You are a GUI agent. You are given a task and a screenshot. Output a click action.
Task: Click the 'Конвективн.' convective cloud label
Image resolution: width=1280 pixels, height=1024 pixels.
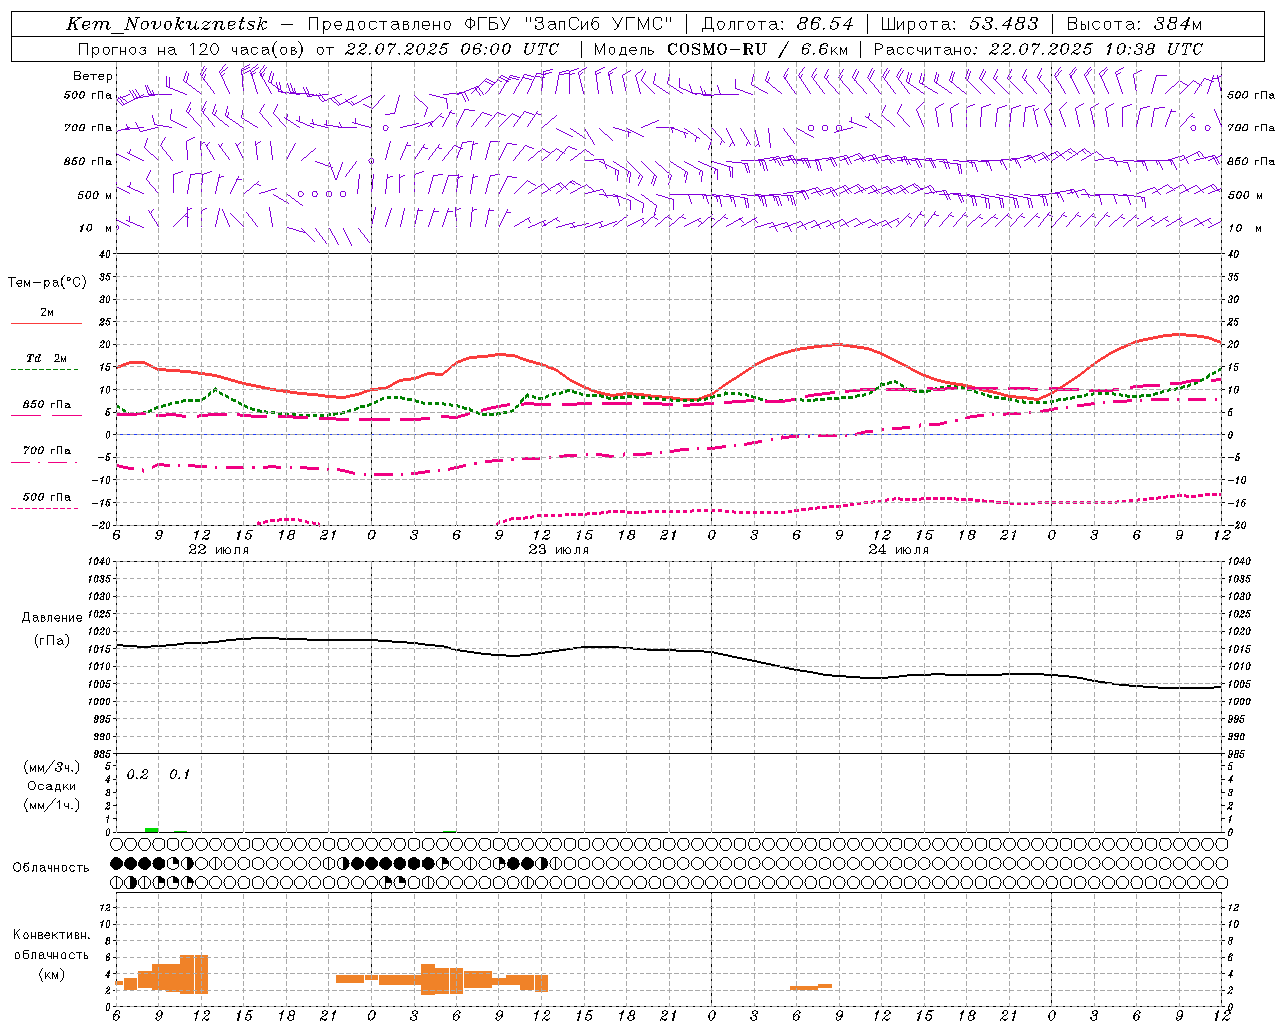52,935
